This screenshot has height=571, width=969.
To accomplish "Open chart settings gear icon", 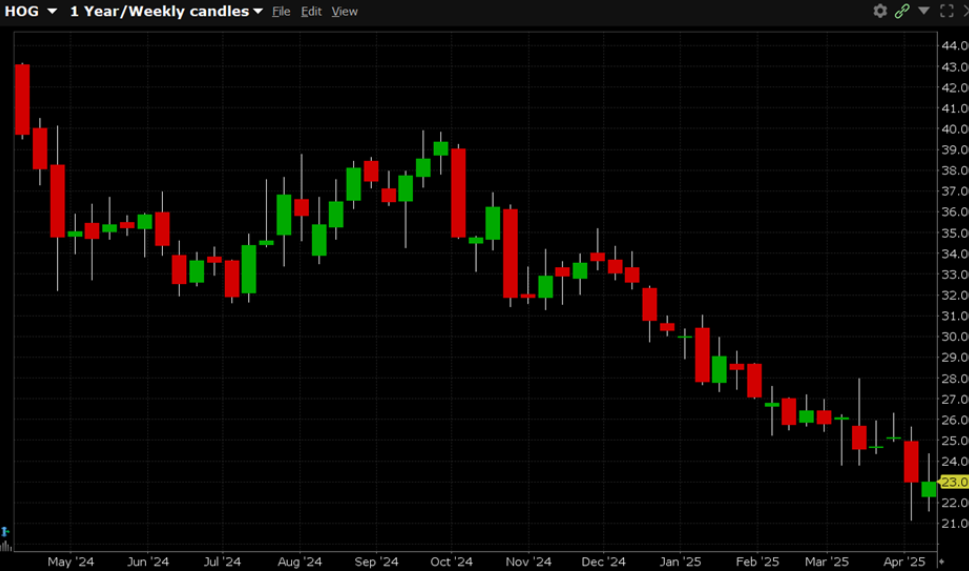I will click(880, 11).
